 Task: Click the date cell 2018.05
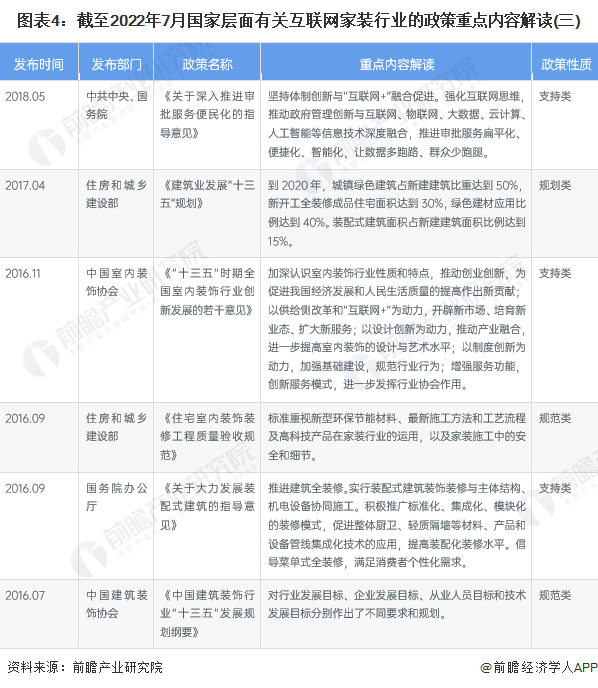[x=25, y=97]
